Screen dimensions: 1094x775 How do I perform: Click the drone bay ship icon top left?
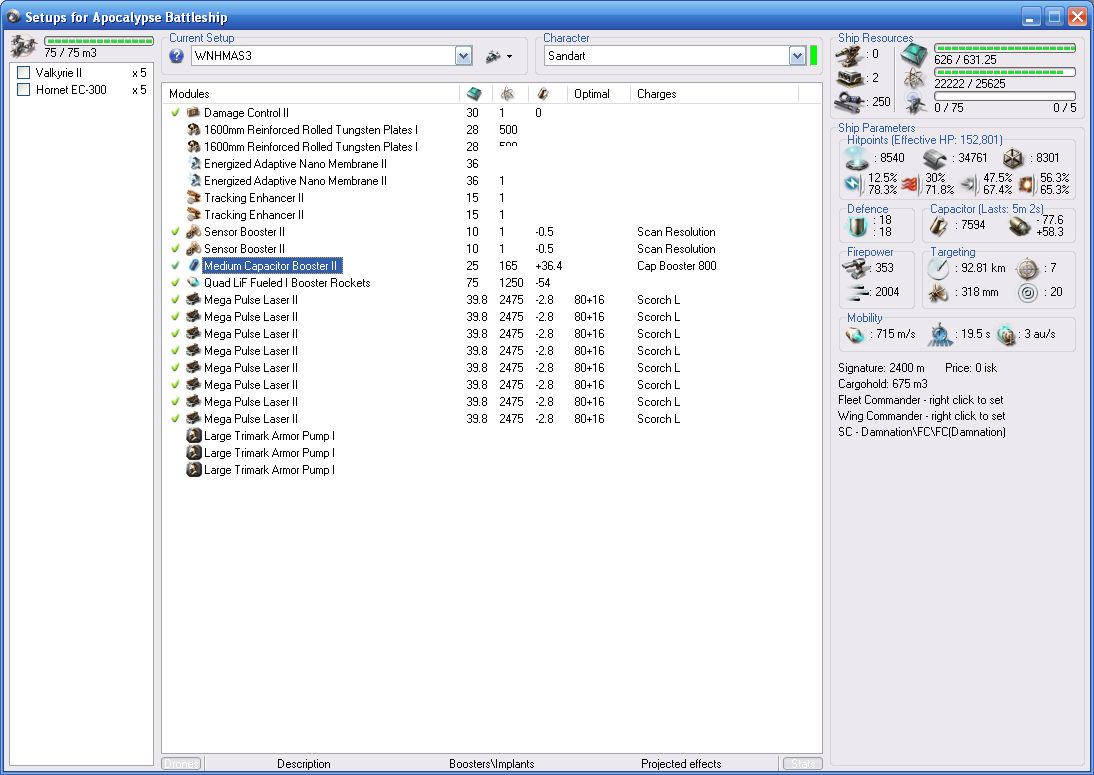pos(24,46)
